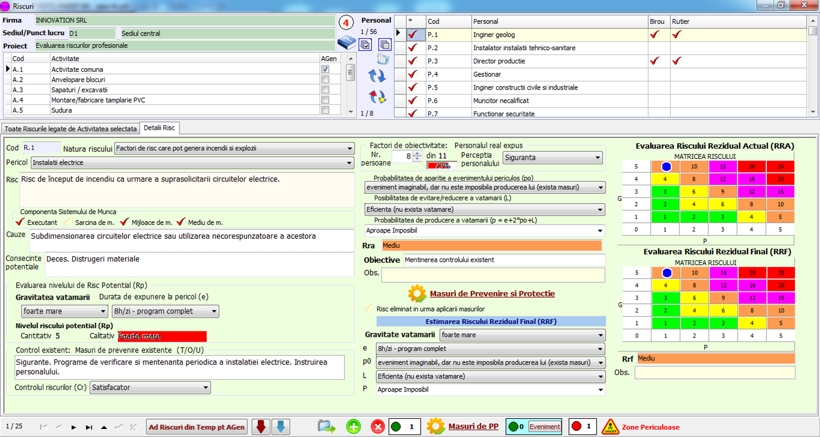Image resolution: width=820 pixels, height=437 pixels.
Task: Toggle the Sarcina de m. checkmark
Action: click(x=69, y=222)
